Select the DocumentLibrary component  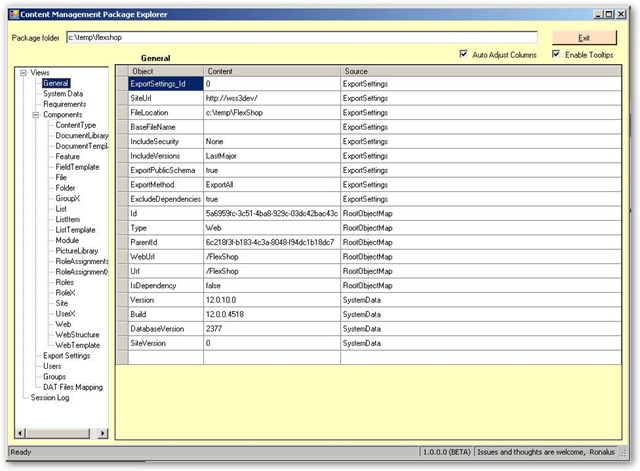coord(82,136)
